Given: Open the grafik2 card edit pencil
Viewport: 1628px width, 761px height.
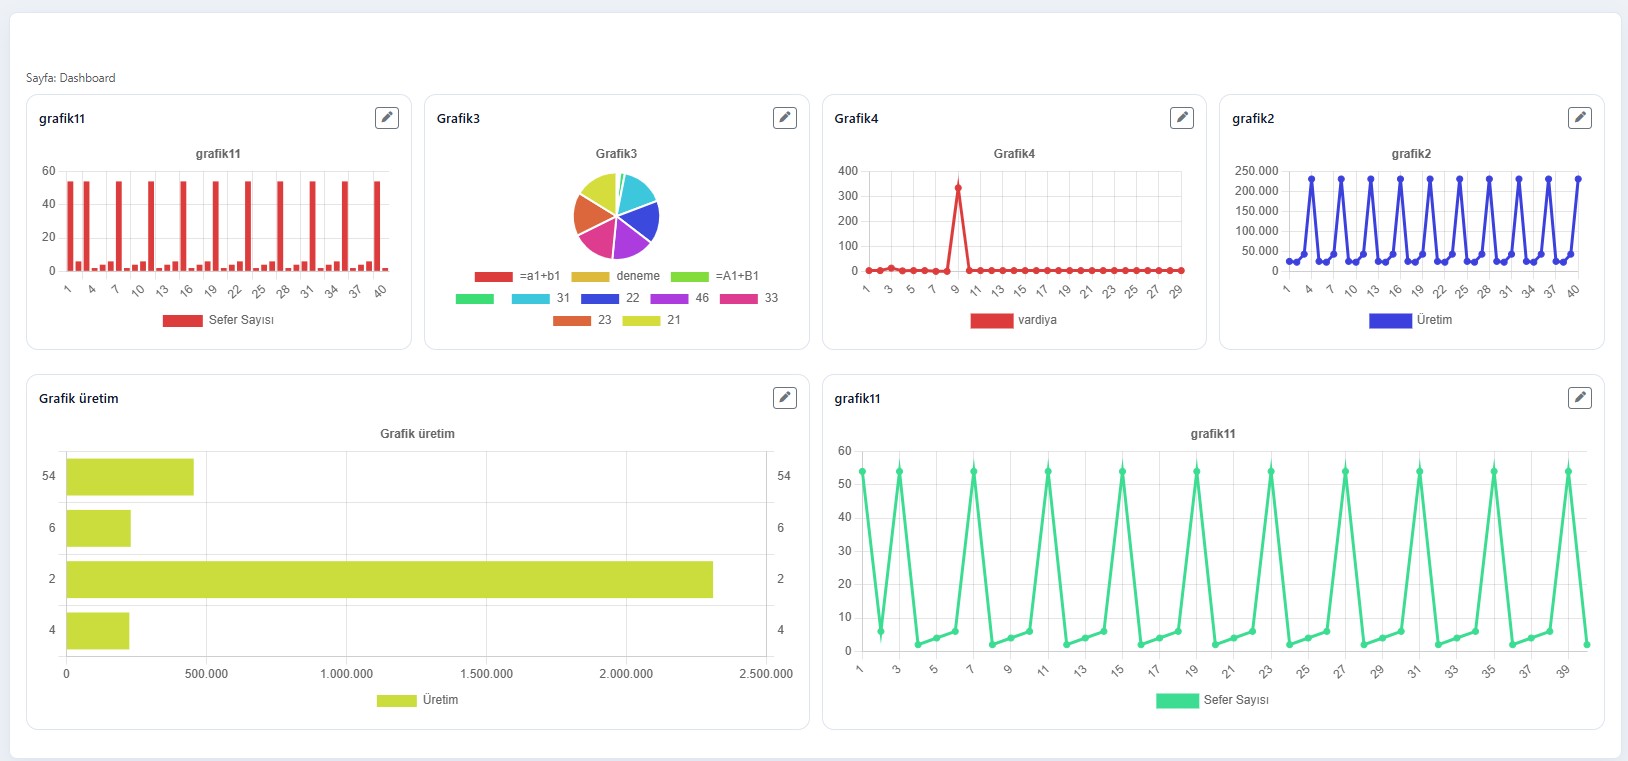Looking at the screenshot, I should 1580,118.
